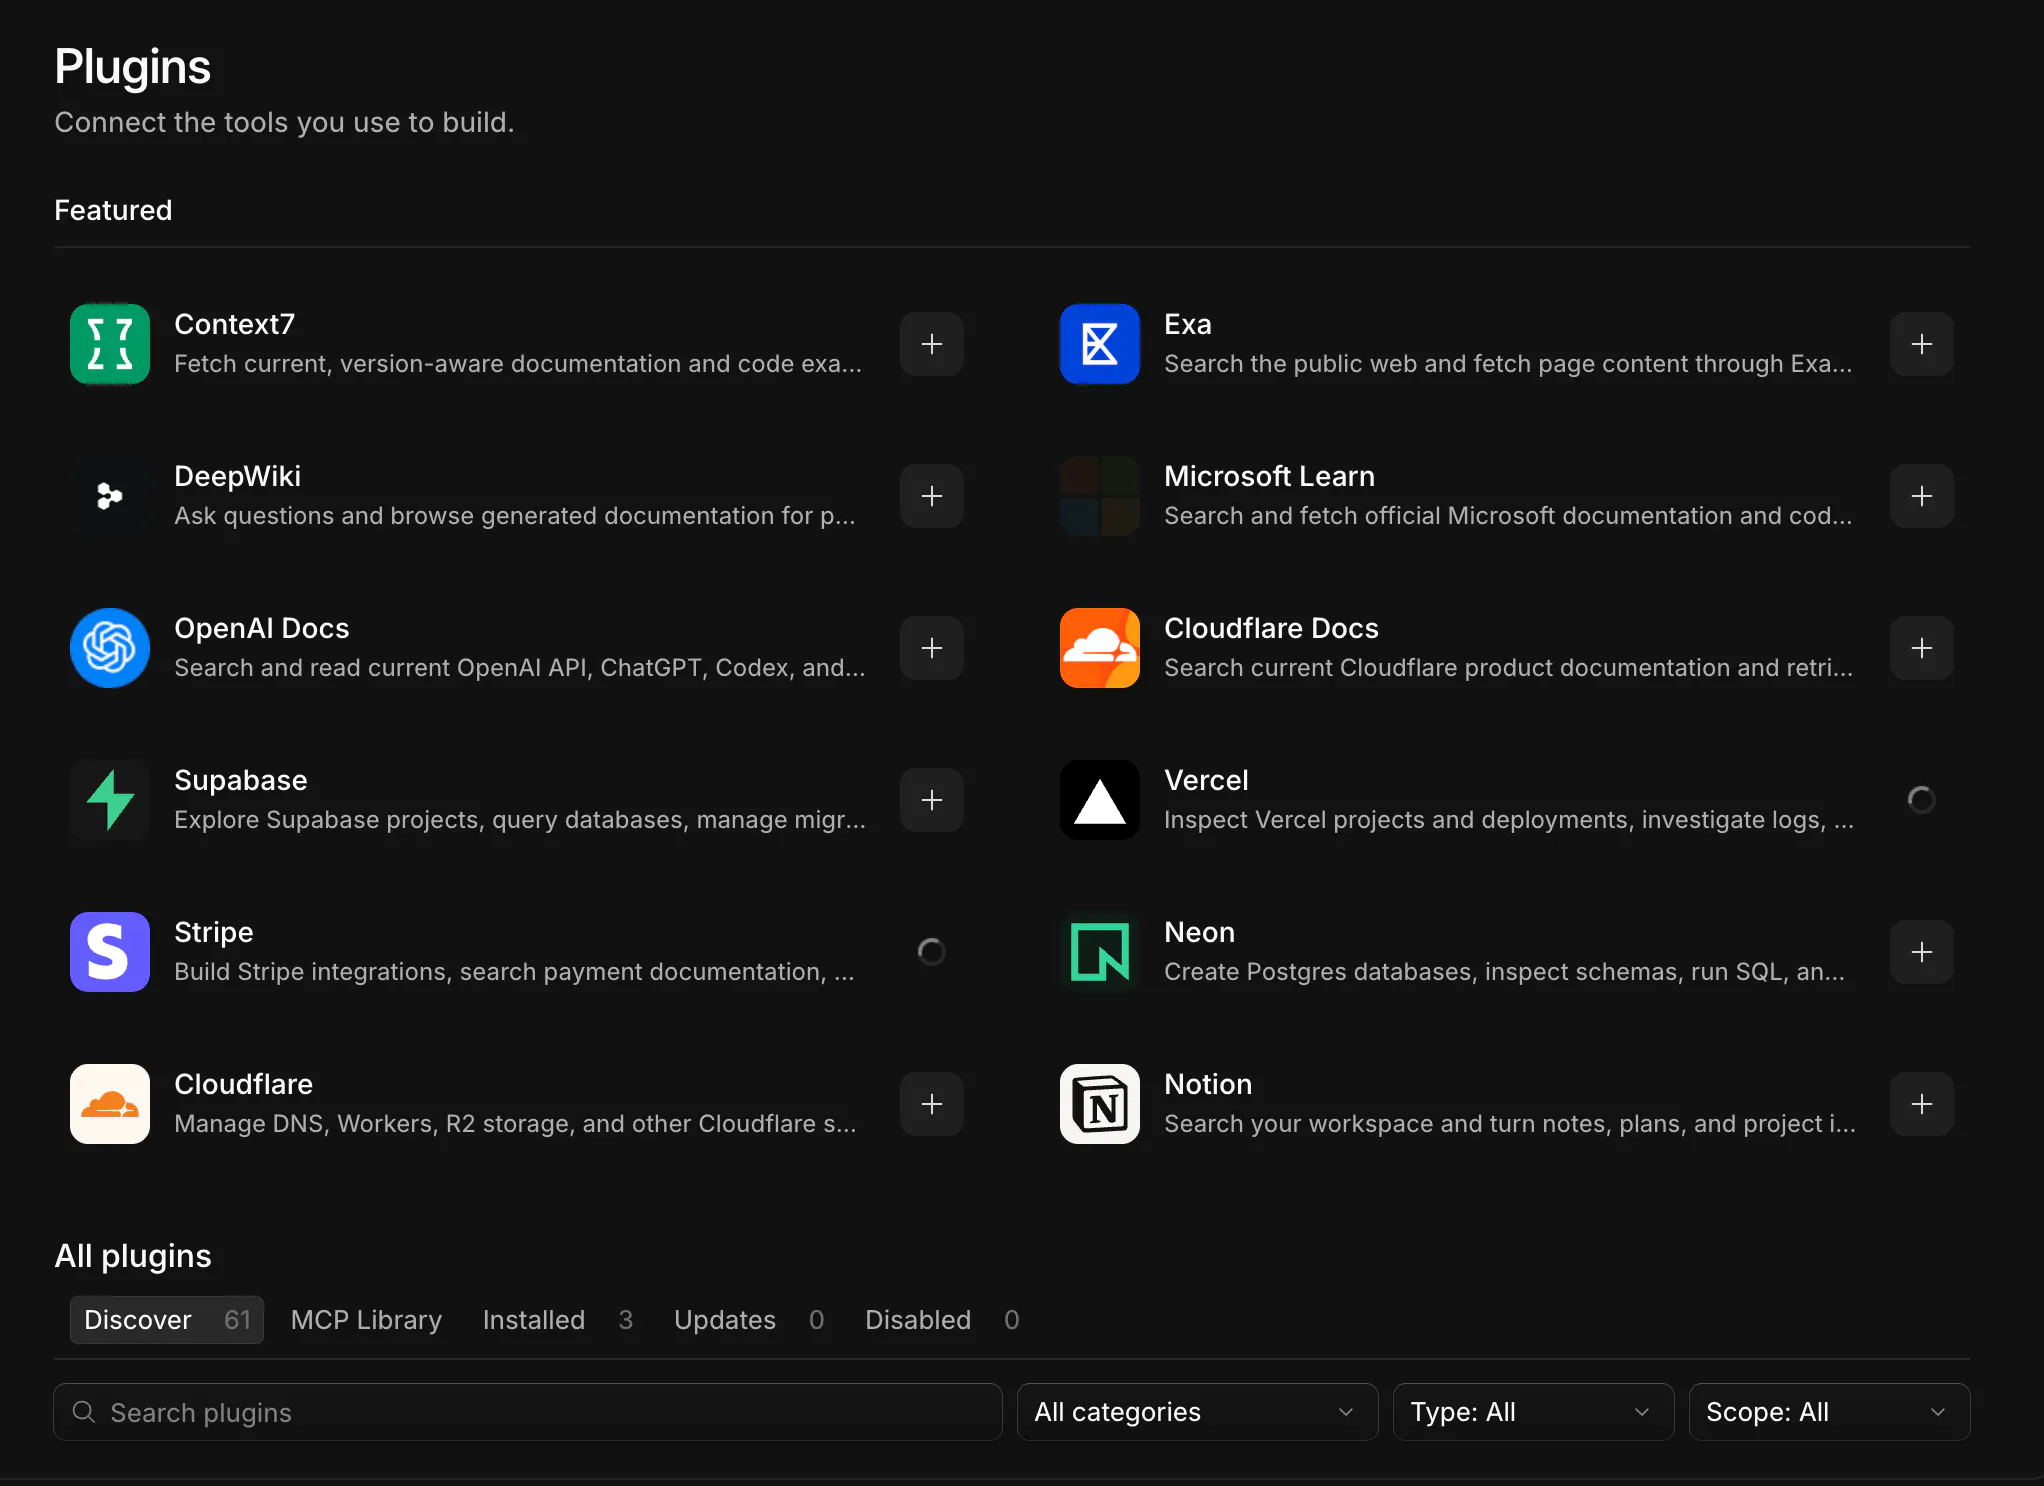Viewport: 2044px width, 1486px height.
Task: Open the DeepWiki plugin title
Action: (x=237, y=476)
